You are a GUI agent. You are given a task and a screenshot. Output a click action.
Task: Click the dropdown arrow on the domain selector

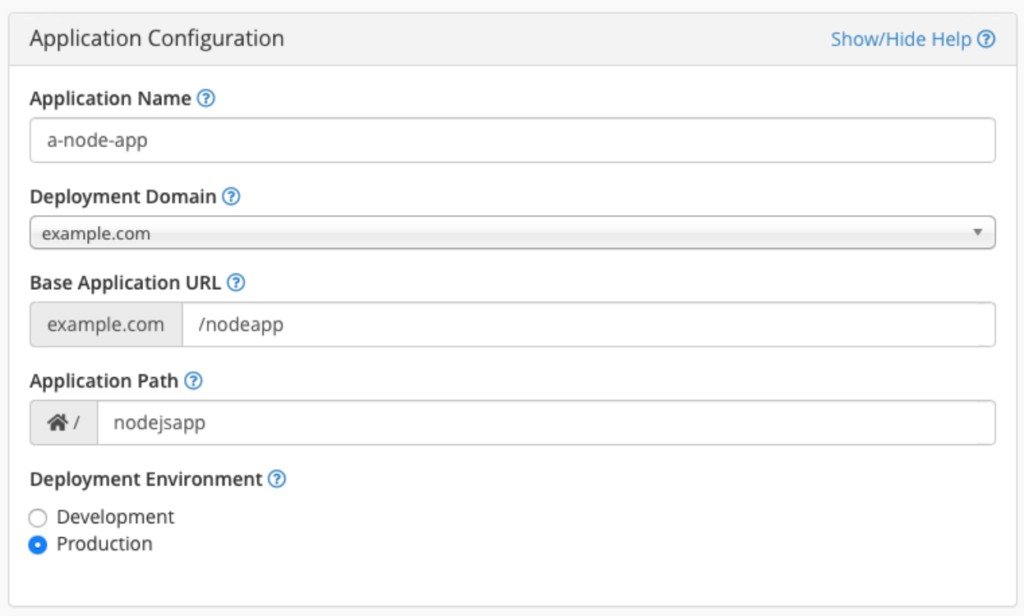[x=977, y=230]
